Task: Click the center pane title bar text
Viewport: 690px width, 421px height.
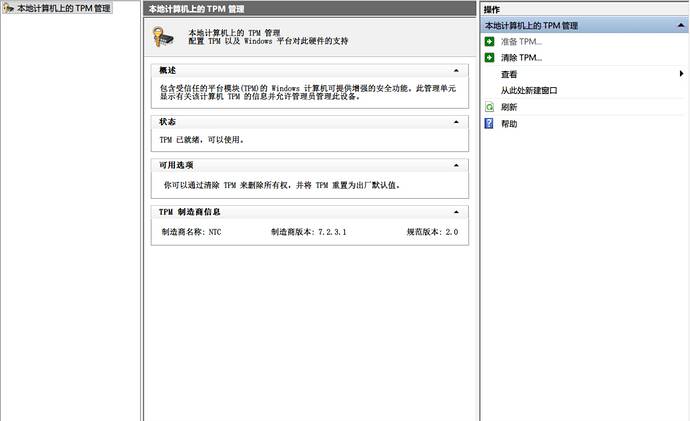Action: pos(197,9)
